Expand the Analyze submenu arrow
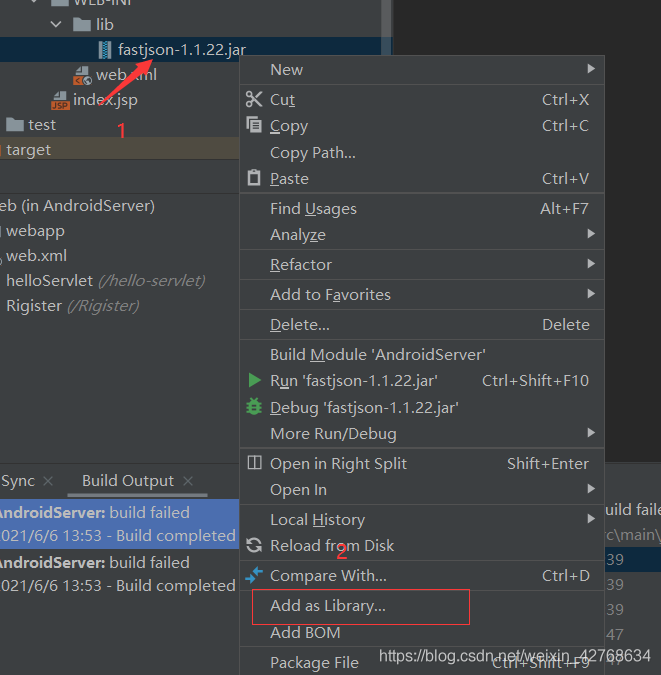 (x=591, y=234)
